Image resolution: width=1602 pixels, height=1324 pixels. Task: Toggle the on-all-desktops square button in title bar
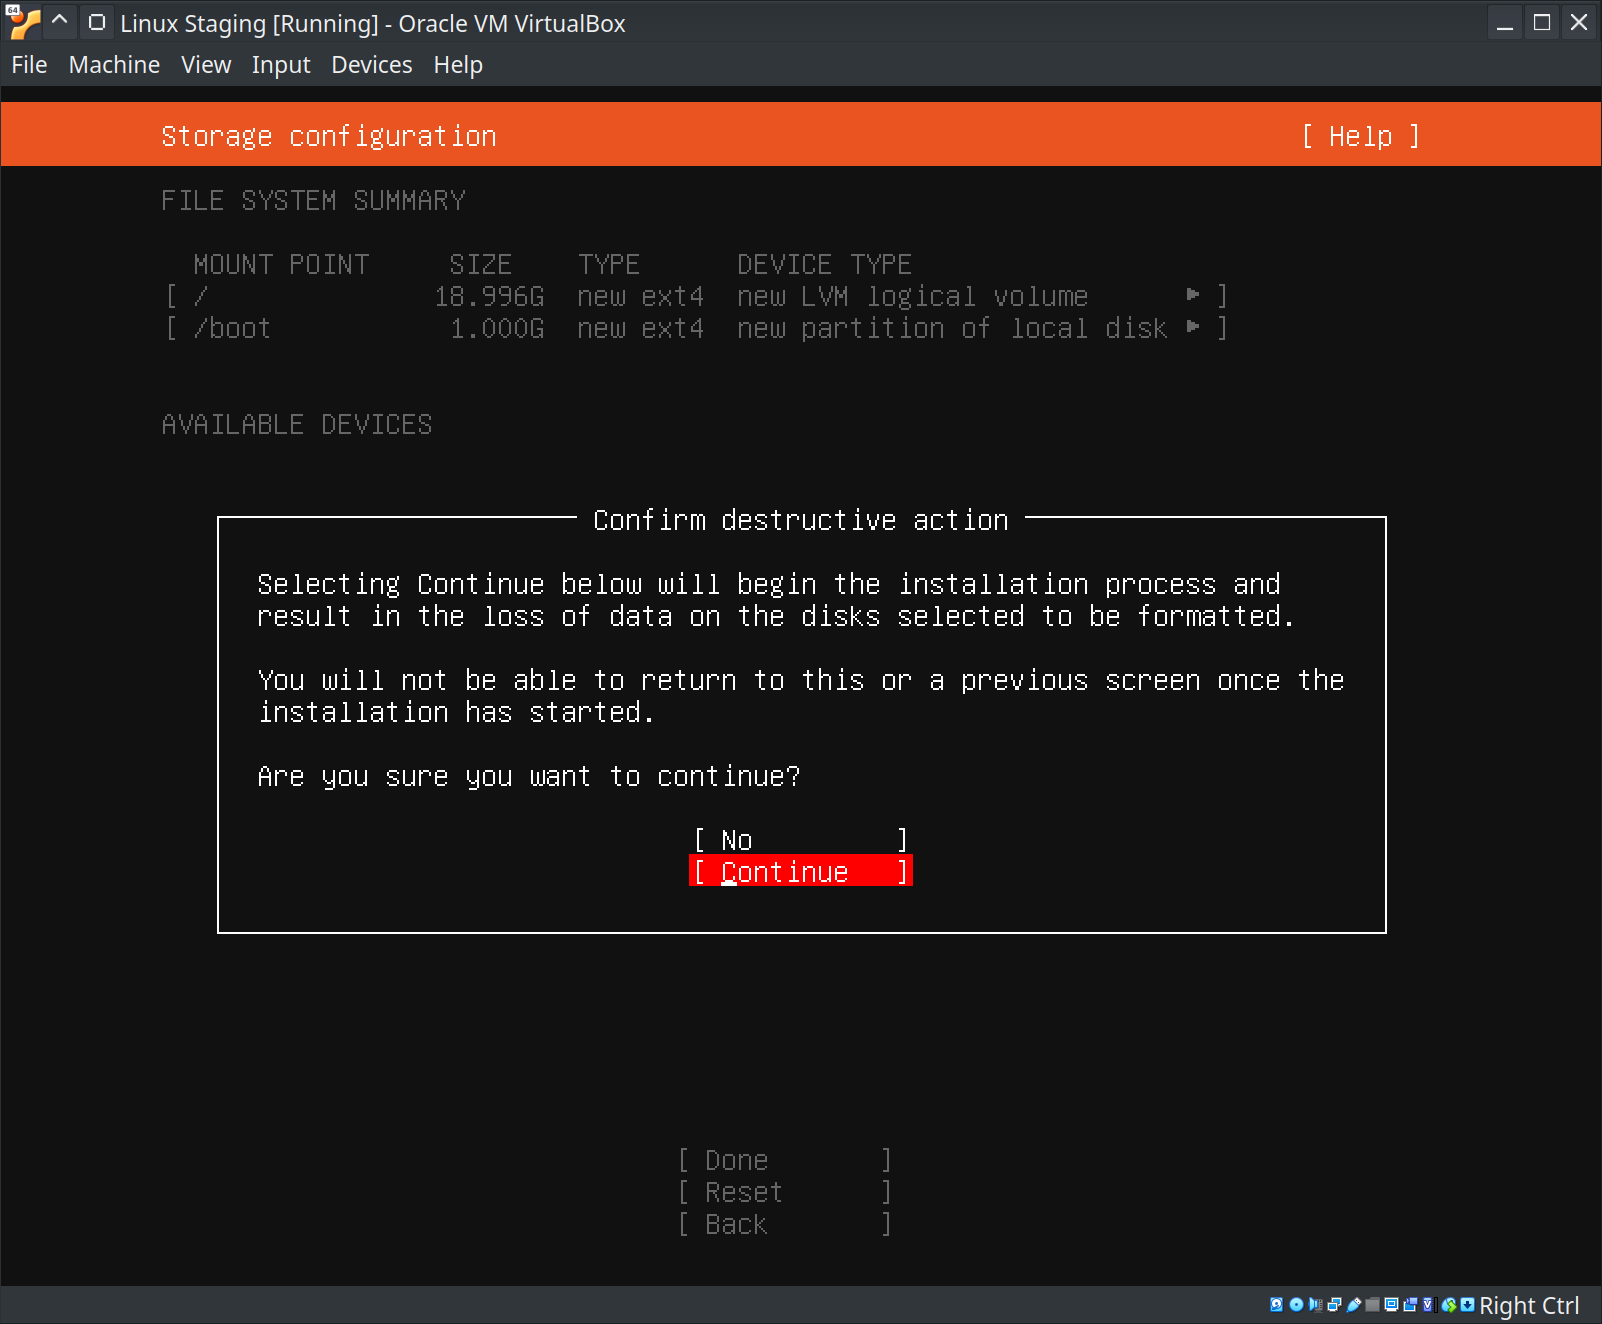point(96,22)
